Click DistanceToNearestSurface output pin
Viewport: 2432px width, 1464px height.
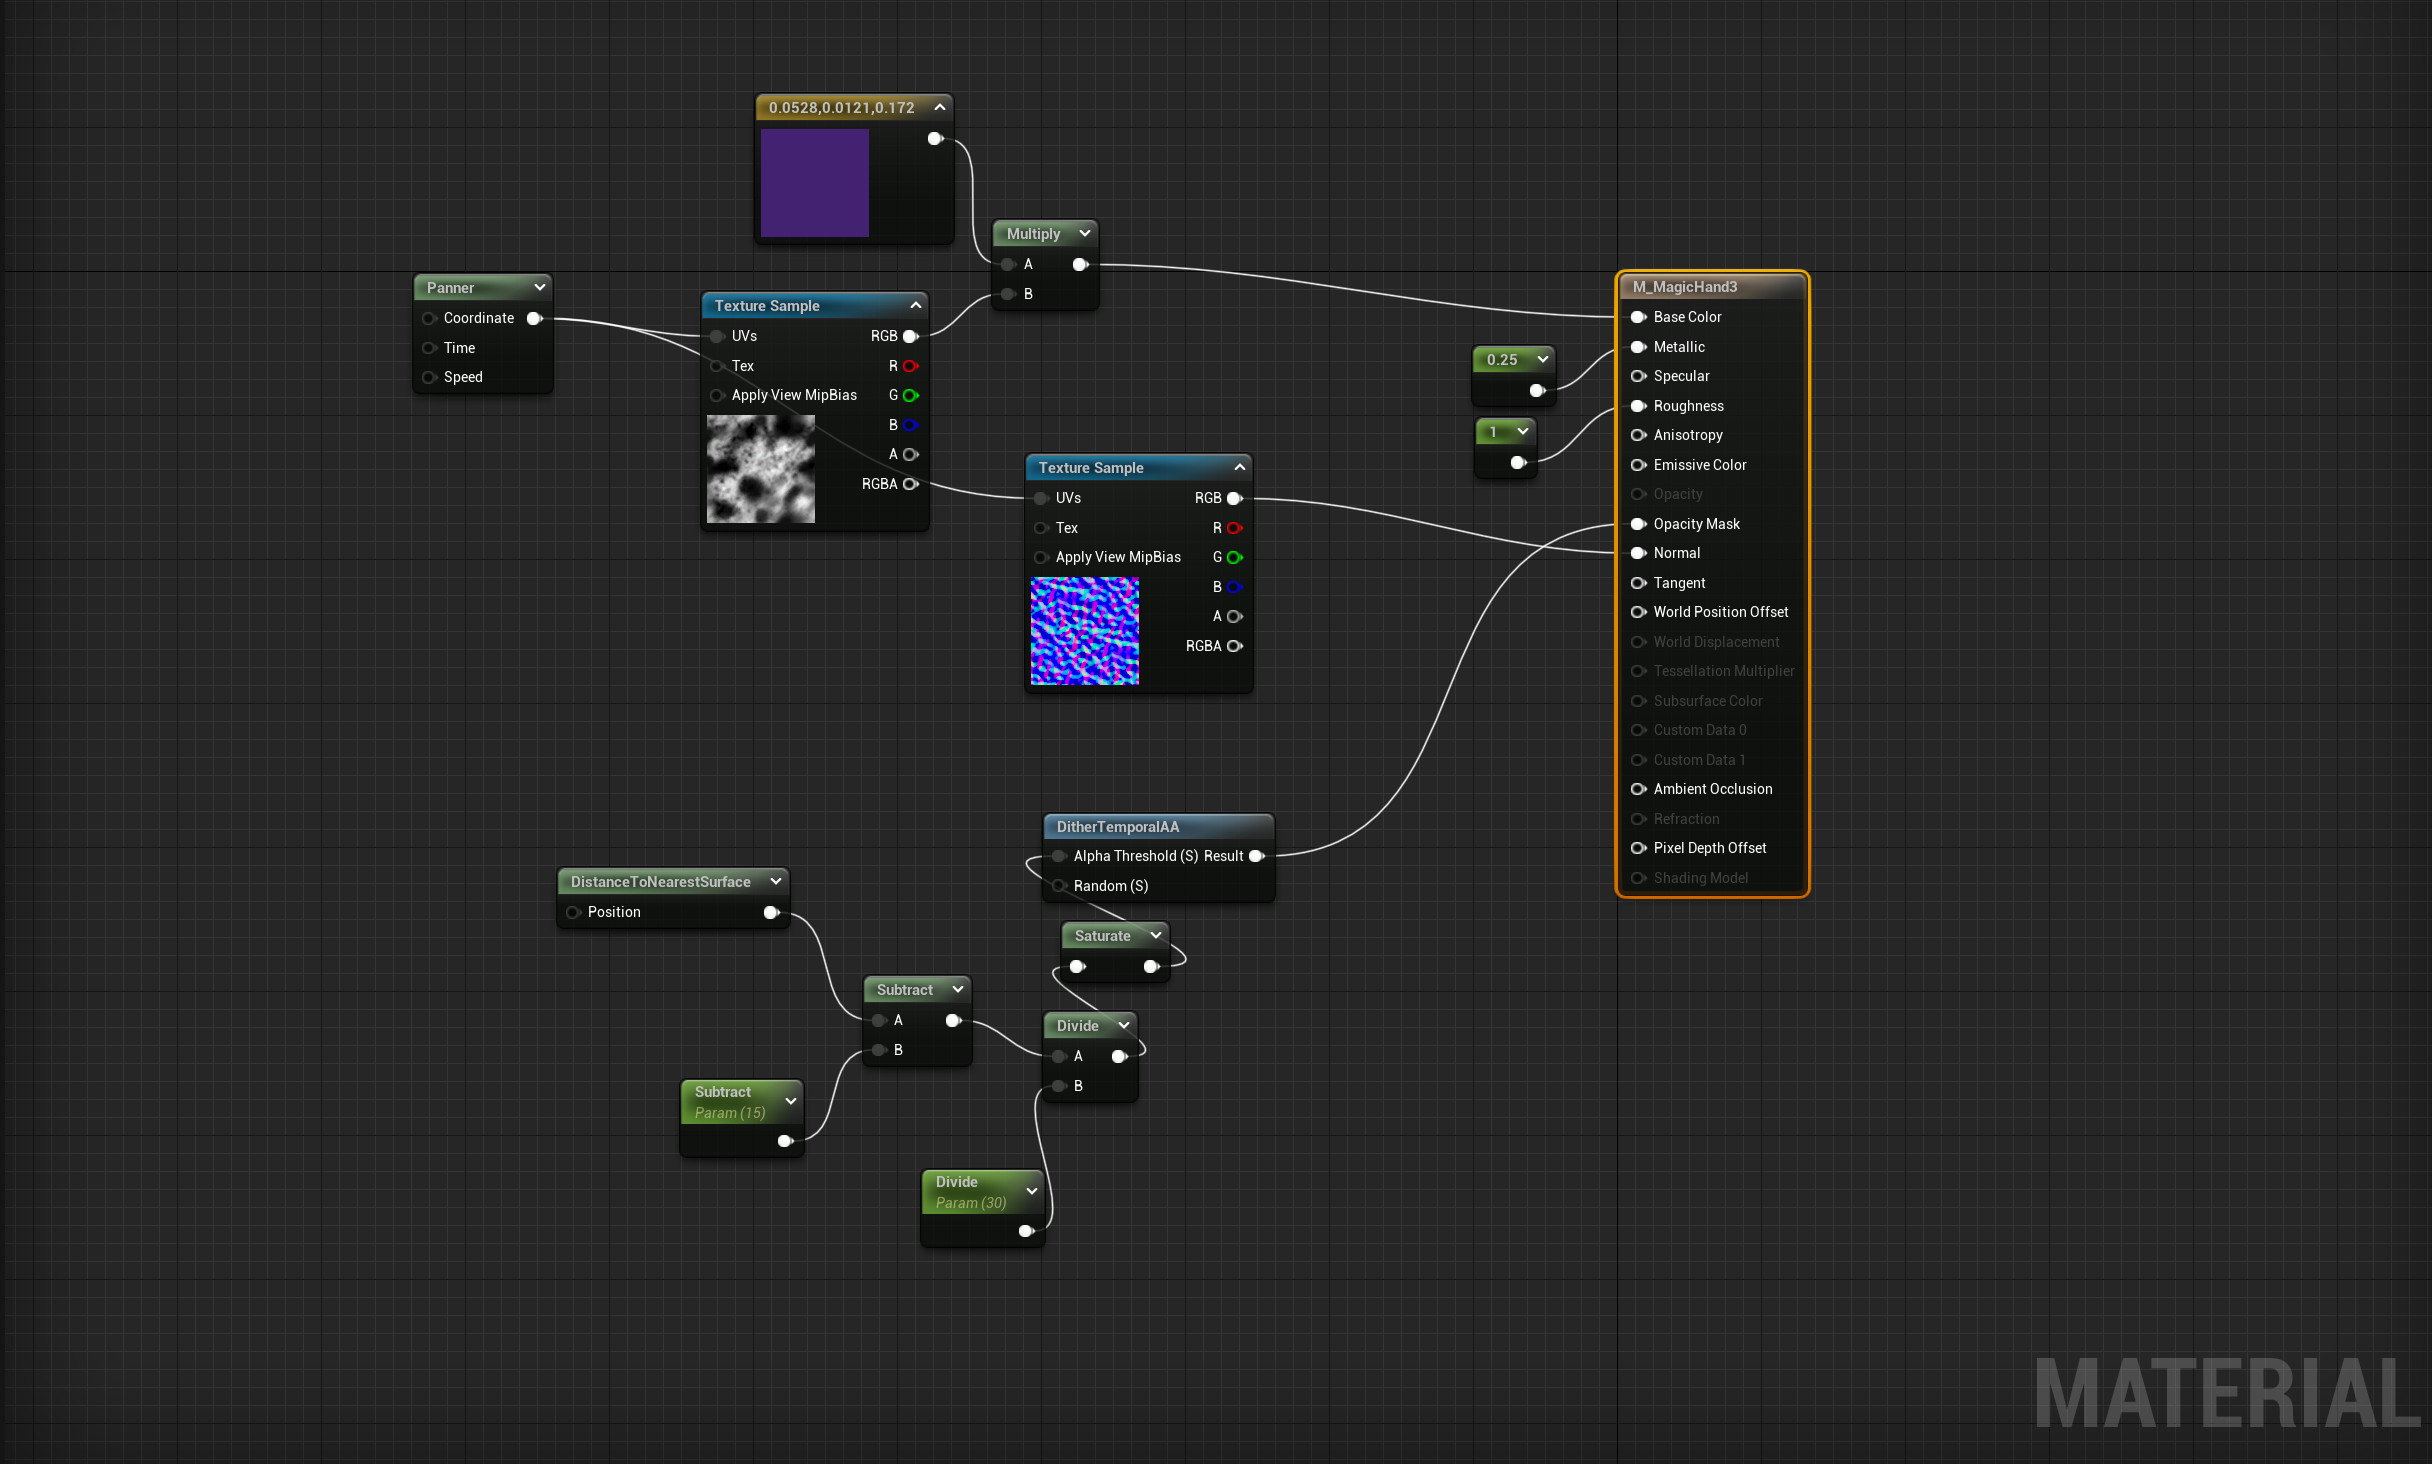tap(771, 912)
